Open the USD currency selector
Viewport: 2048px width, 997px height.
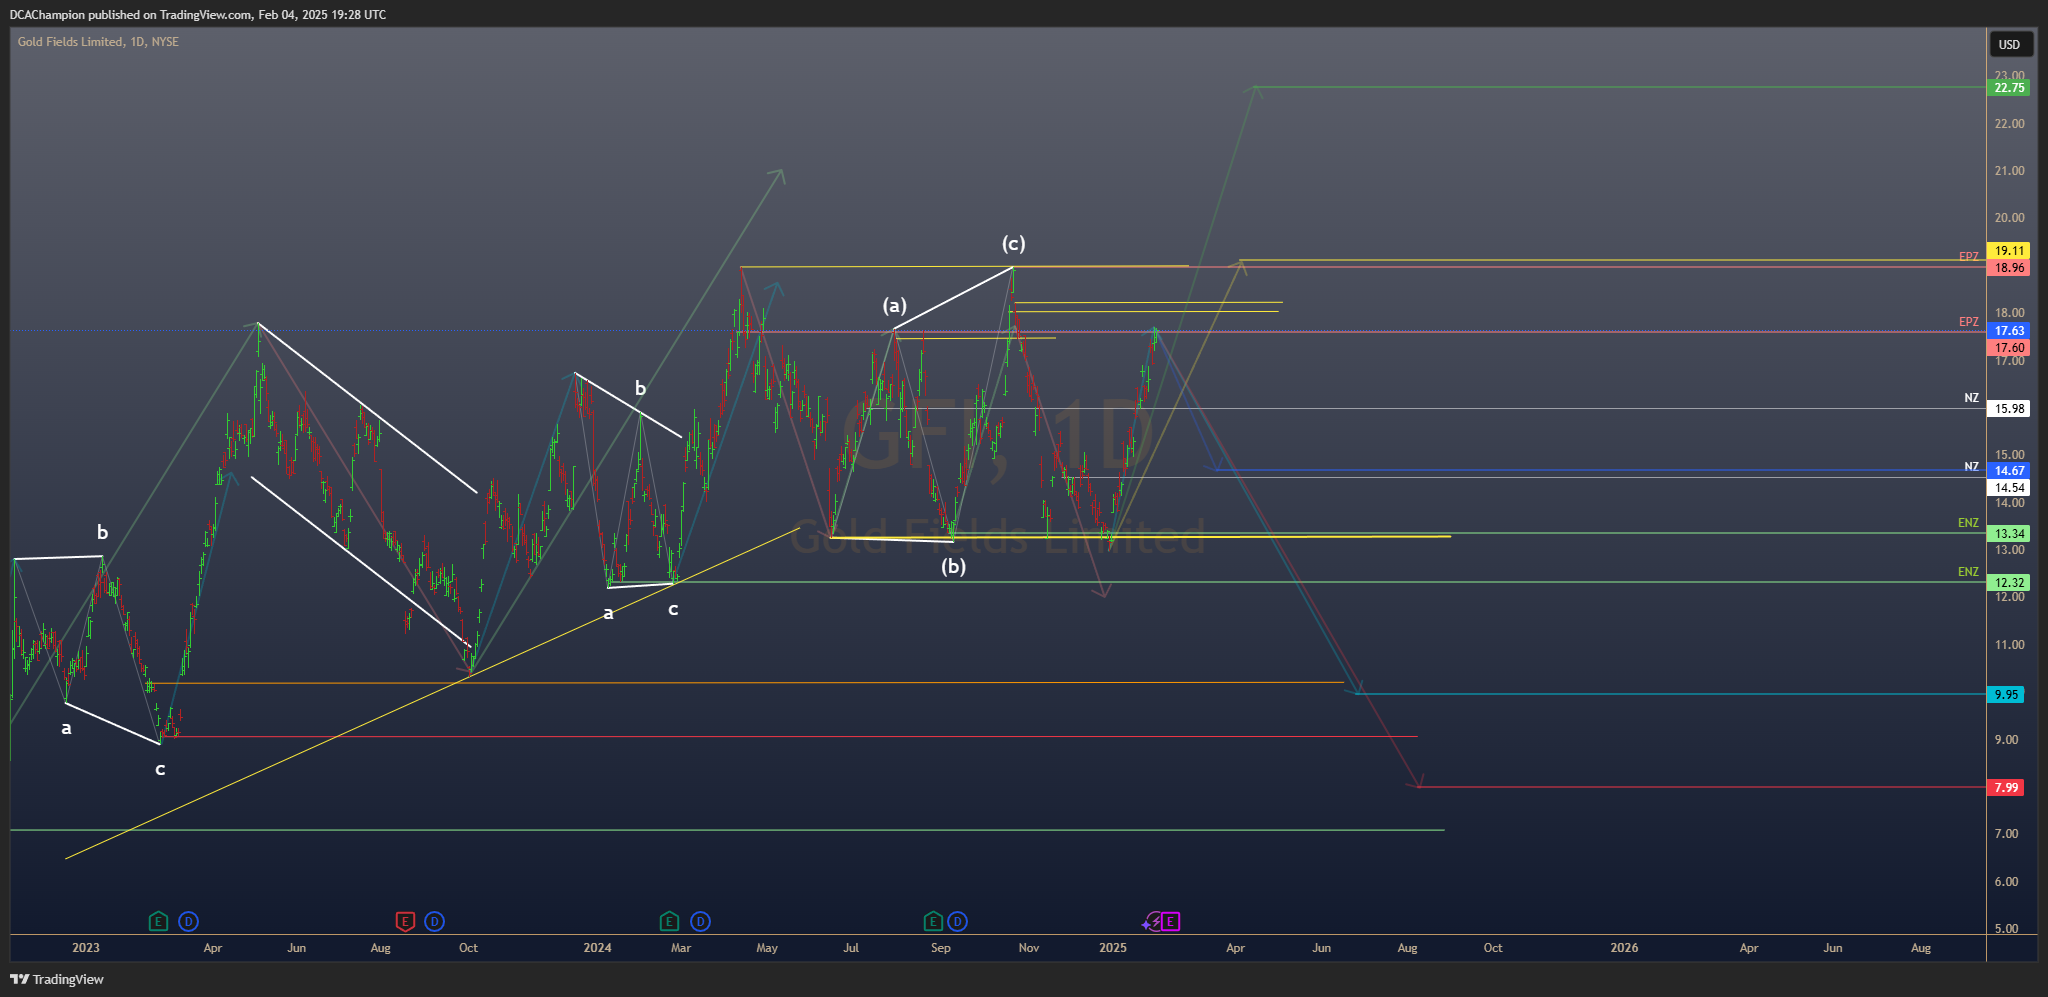coord(2009,44)
